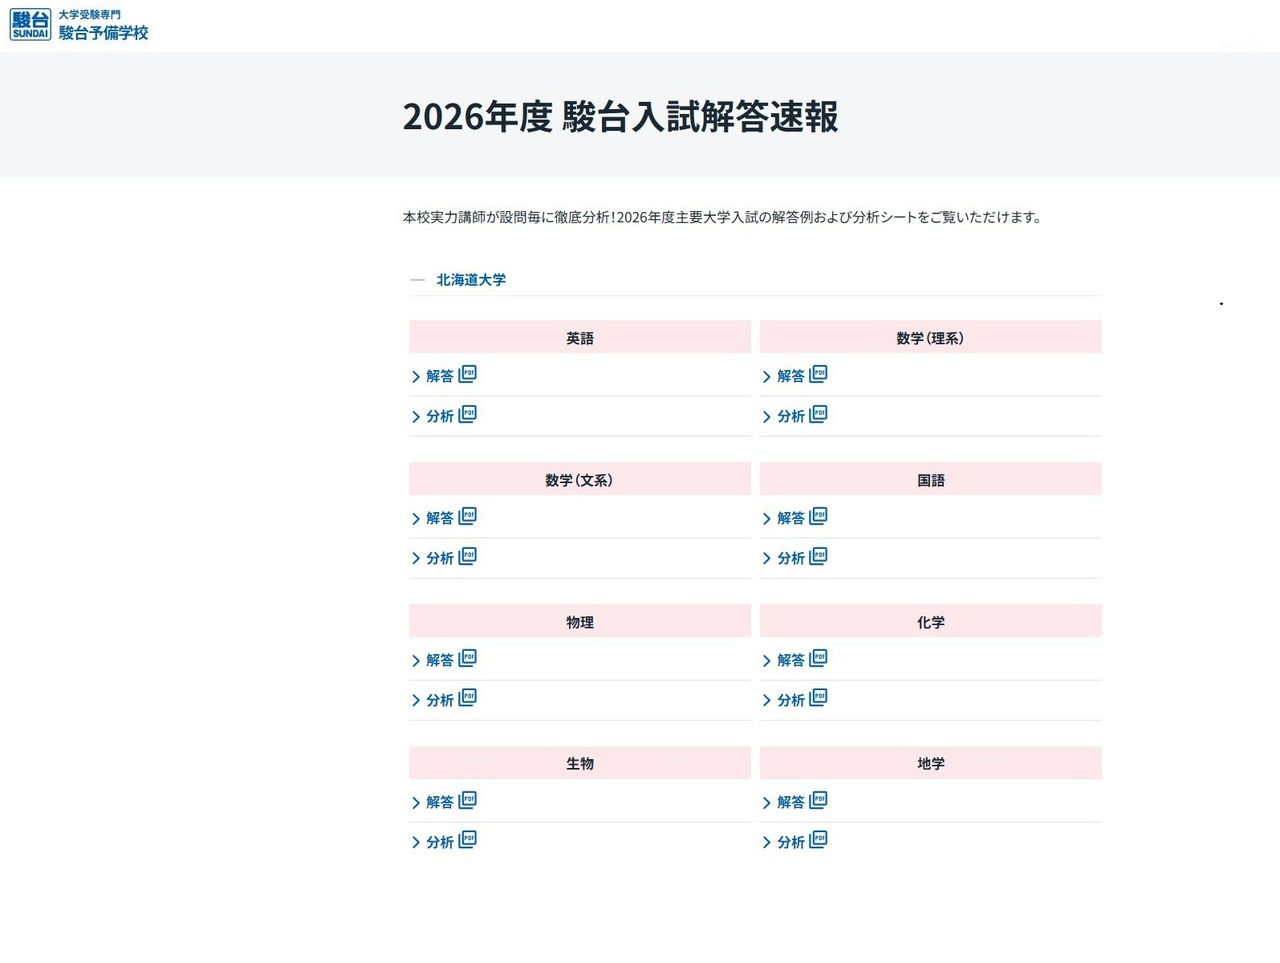Select the 地学 subject header

930,763
